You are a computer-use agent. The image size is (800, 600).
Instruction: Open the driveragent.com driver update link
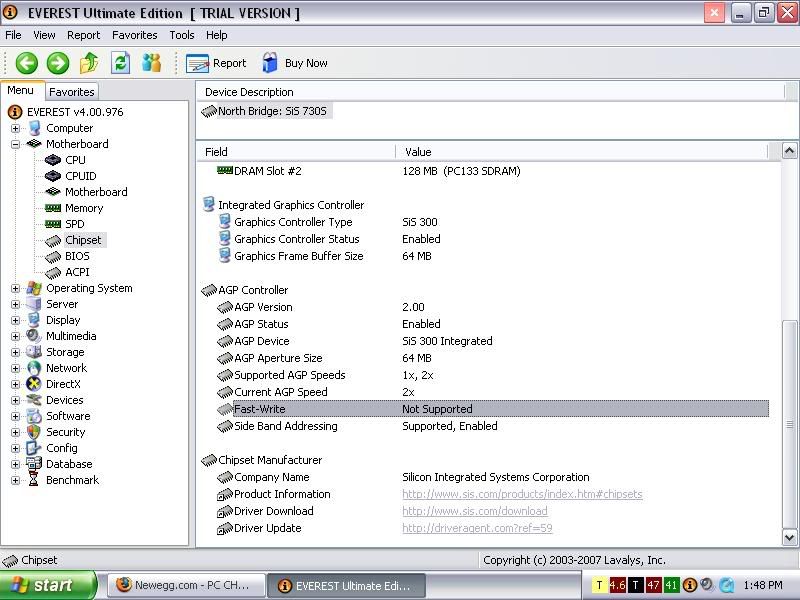(x=477, y=528)
